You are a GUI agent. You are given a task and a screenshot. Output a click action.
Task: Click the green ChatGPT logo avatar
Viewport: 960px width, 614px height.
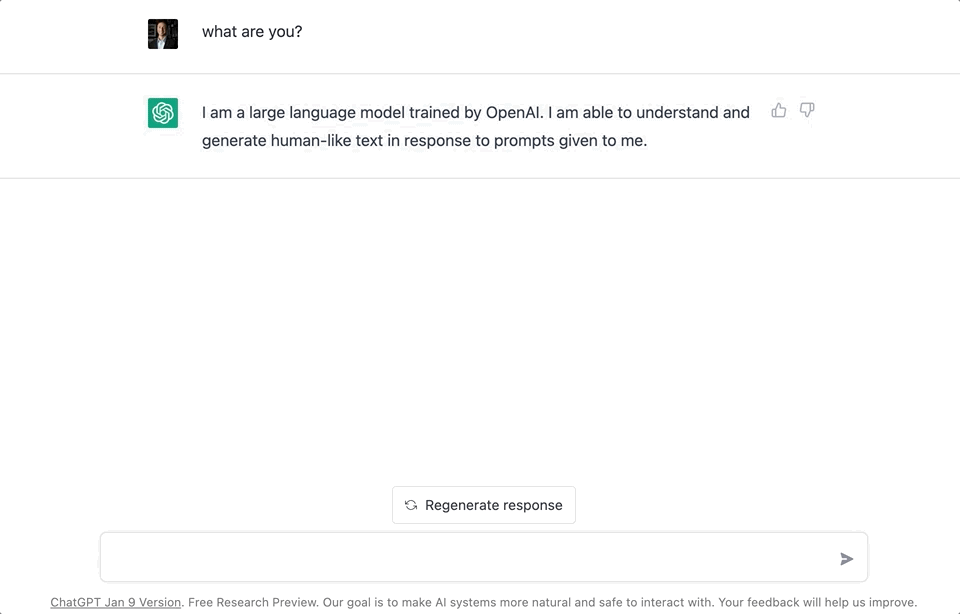tap(163, 113)
